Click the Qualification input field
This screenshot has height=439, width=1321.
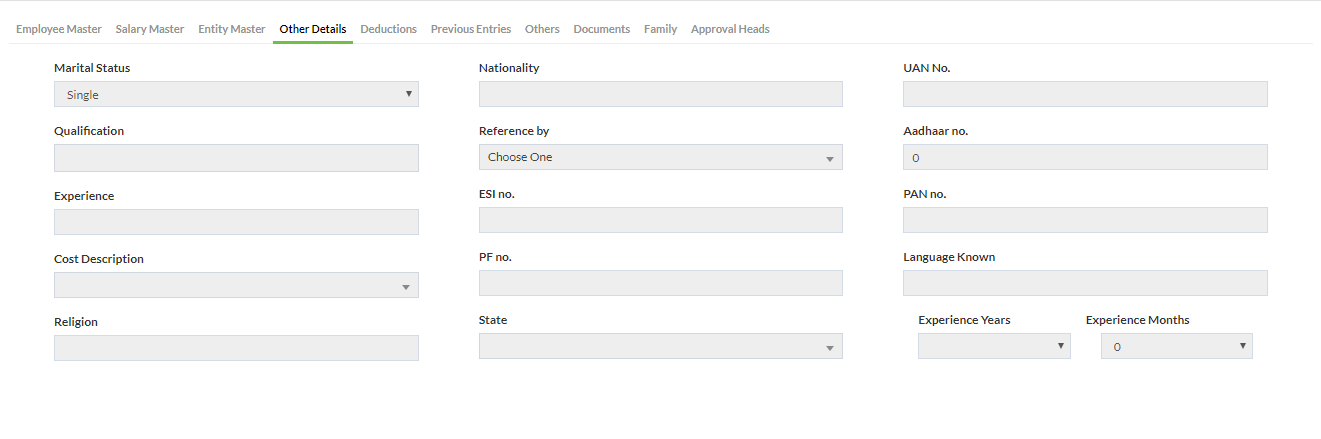[x=236, y=158]
